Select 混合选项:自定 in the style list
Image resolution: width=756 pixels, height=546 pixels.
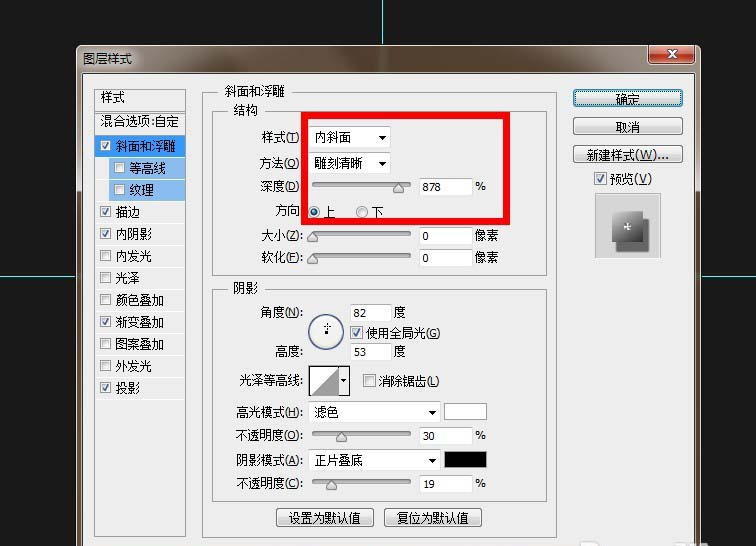[x=140, y=122]
